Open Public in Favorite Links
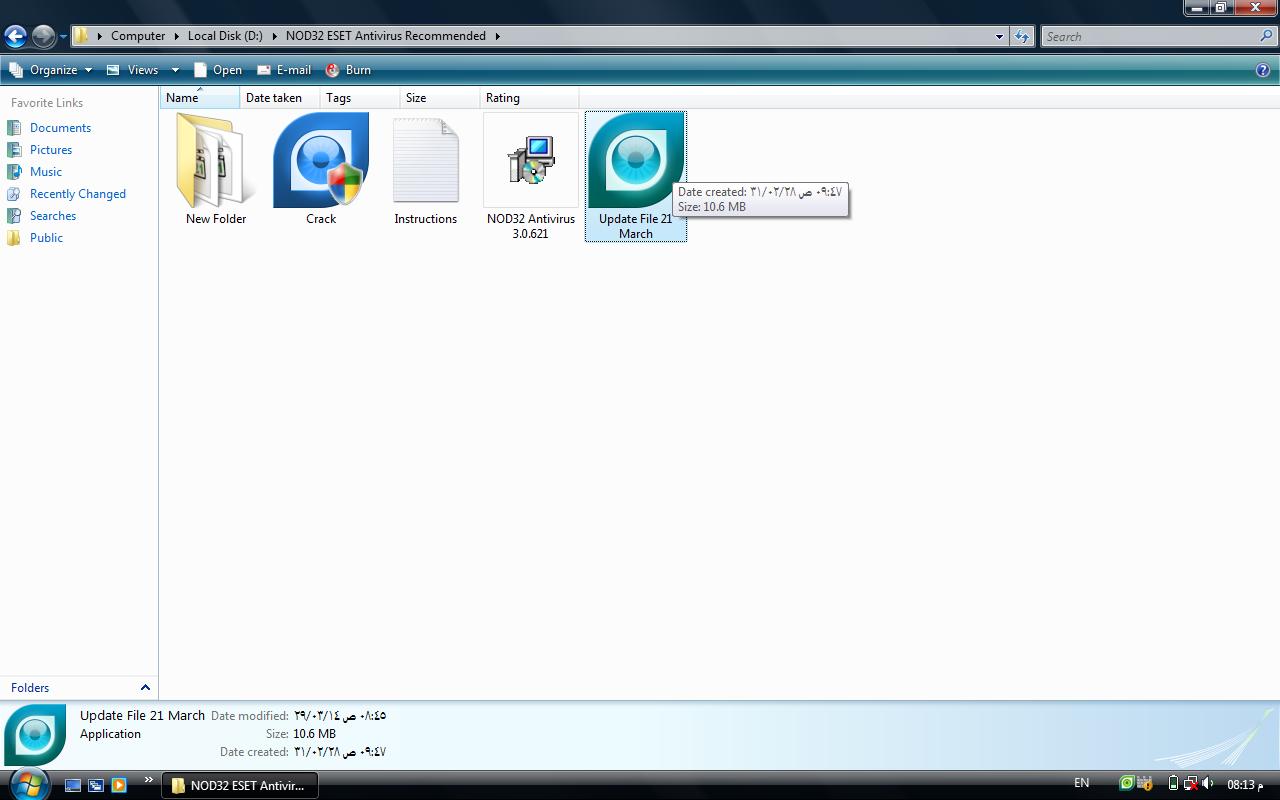 (46, 238)
